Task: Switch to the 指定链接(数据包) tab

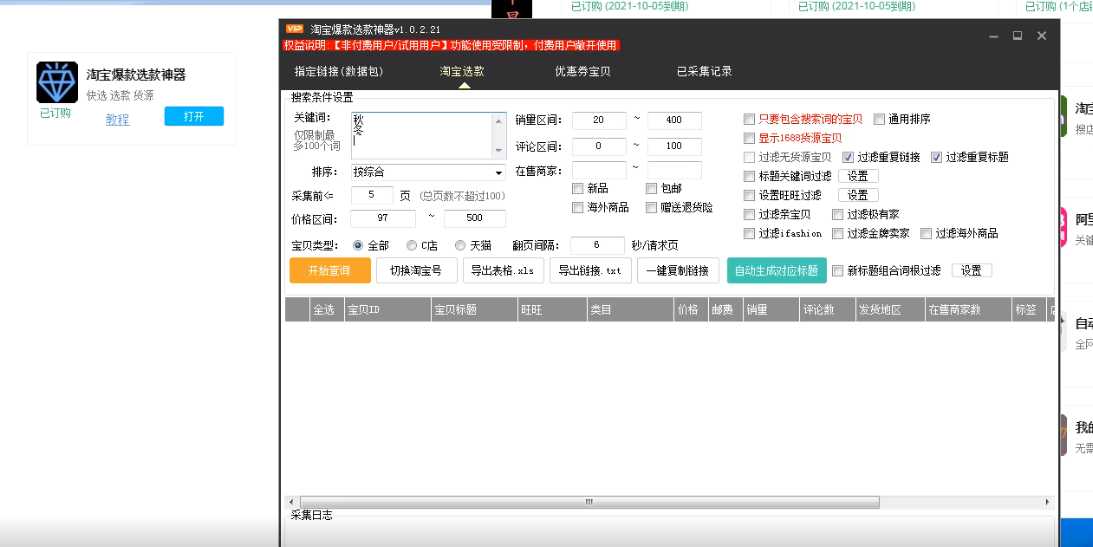Action: [339, 71]
